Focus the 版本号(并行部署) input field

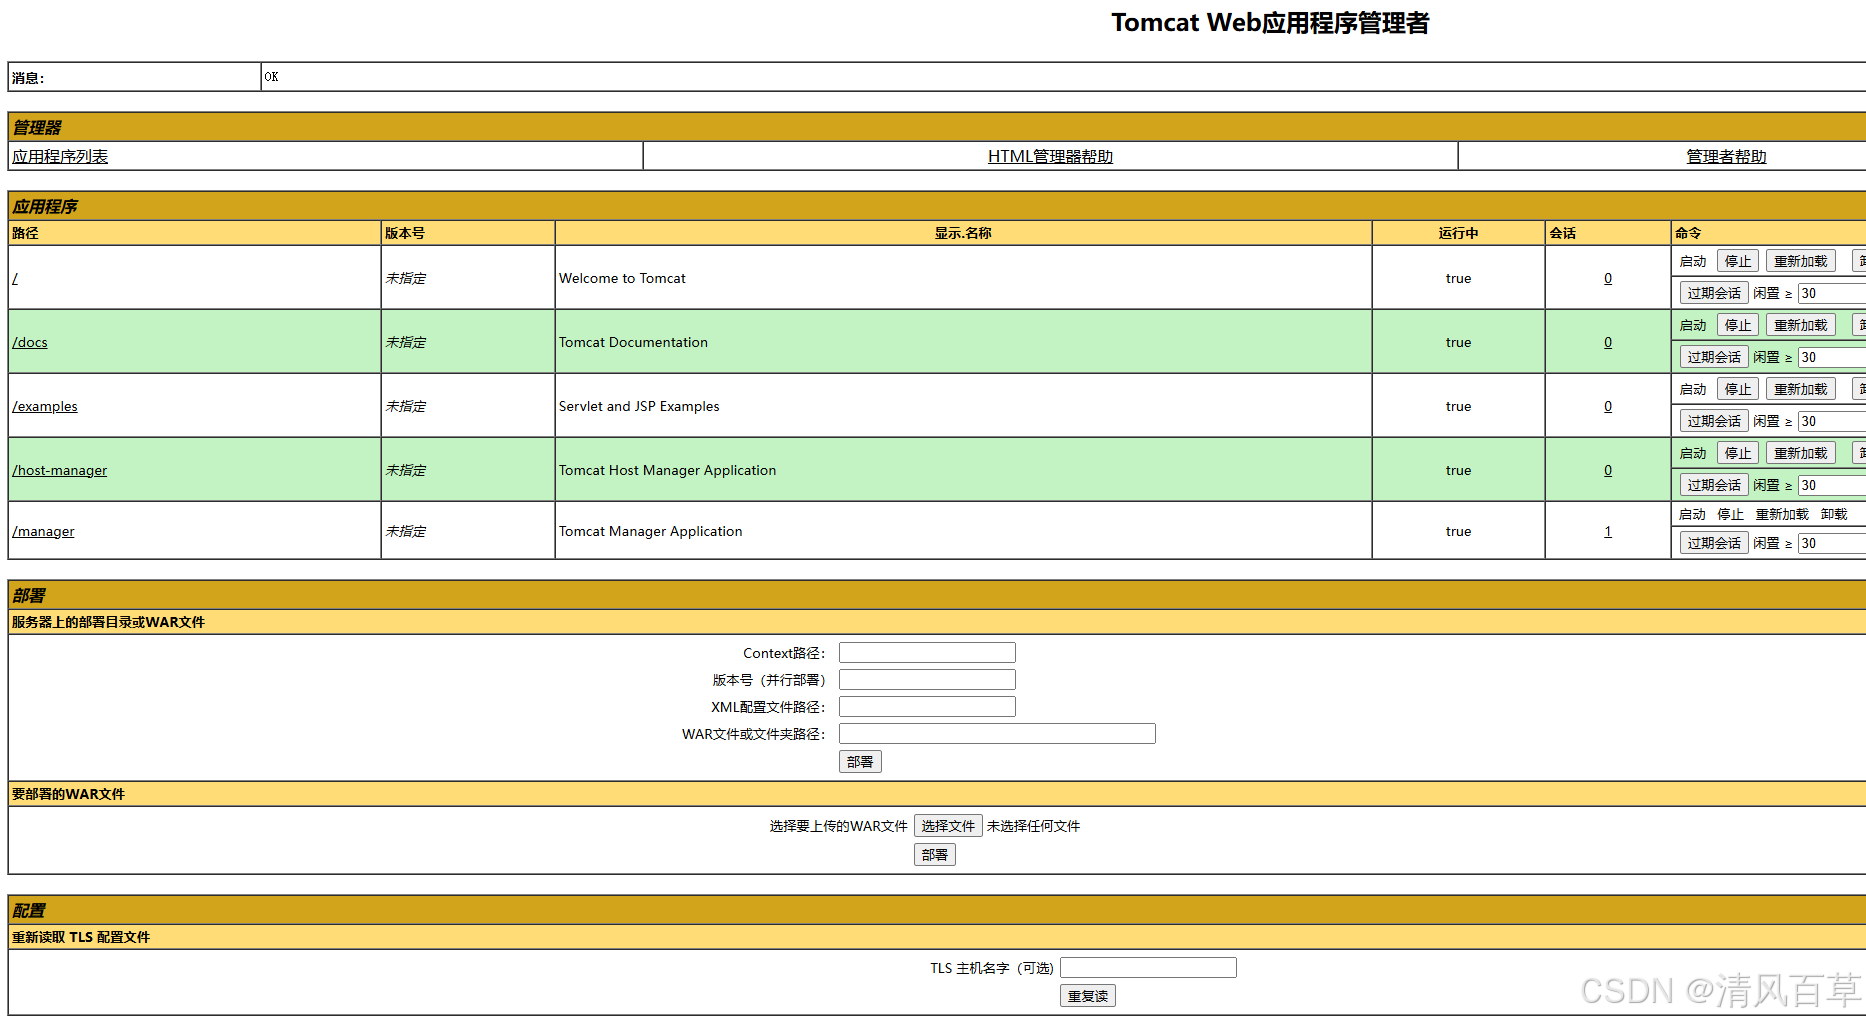click(x=927, y=680)
